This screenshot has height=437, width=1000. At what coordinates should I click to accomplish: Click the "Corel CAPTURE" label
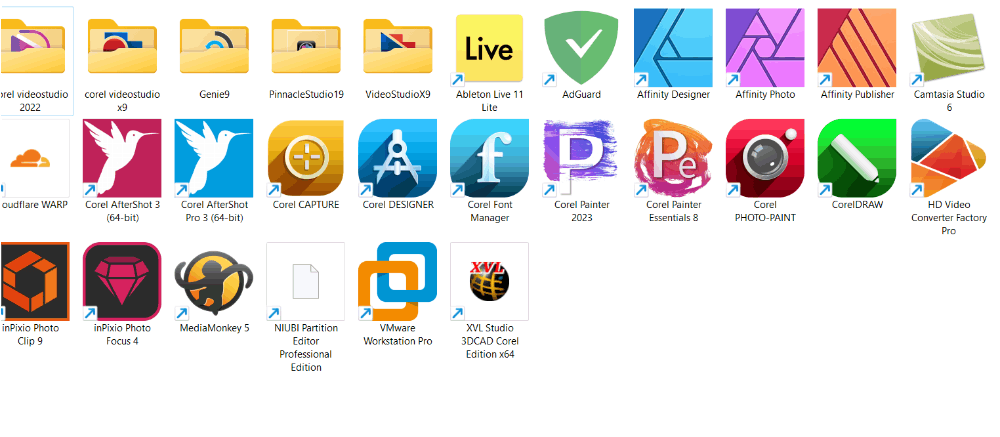(305, 205)
